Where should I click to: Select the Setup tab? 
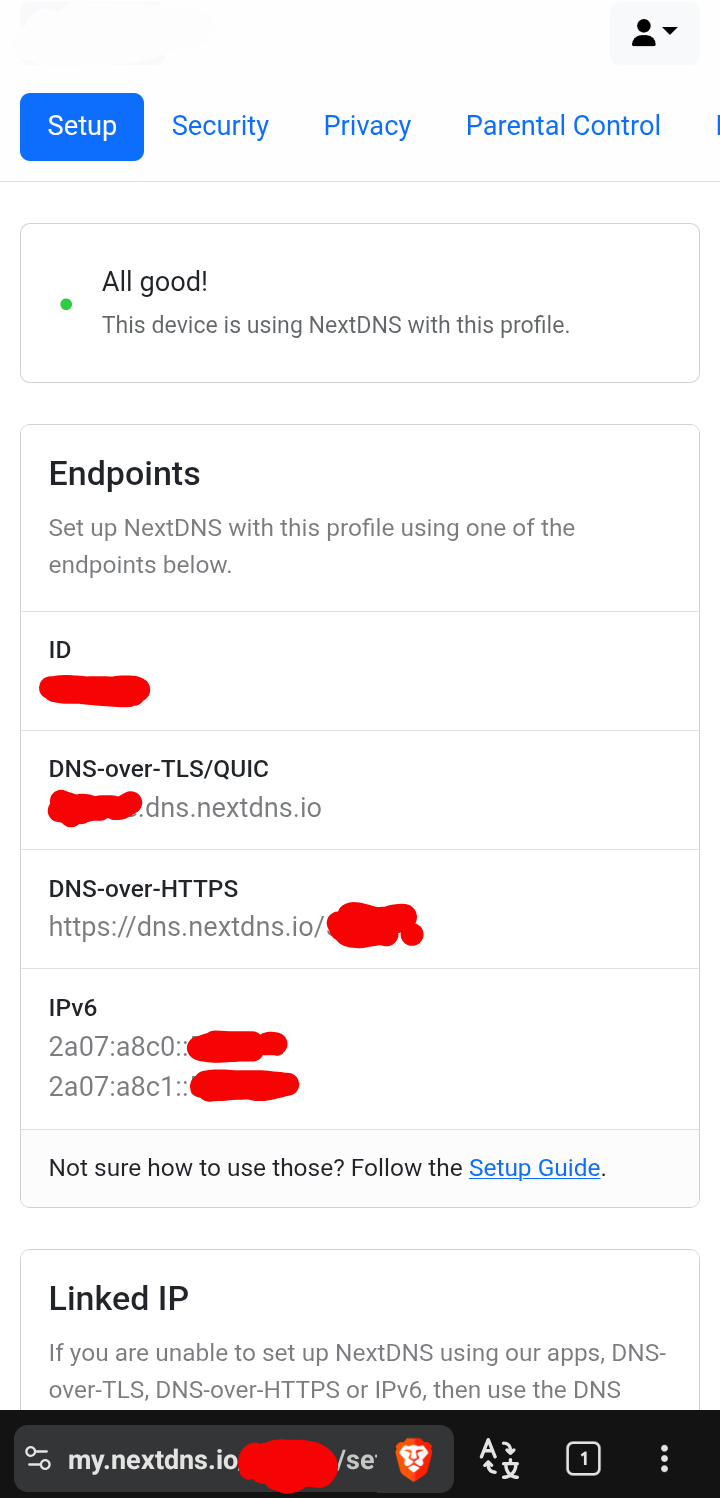(82, 126)
